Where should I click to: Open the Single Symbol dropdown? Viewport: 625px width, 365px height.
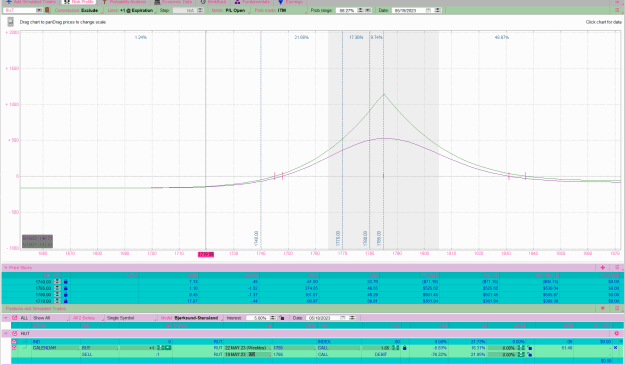[131, 318]
